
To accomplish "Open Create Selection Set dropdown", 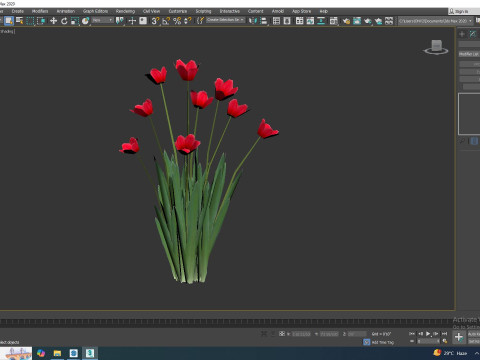I will [226, 20].
